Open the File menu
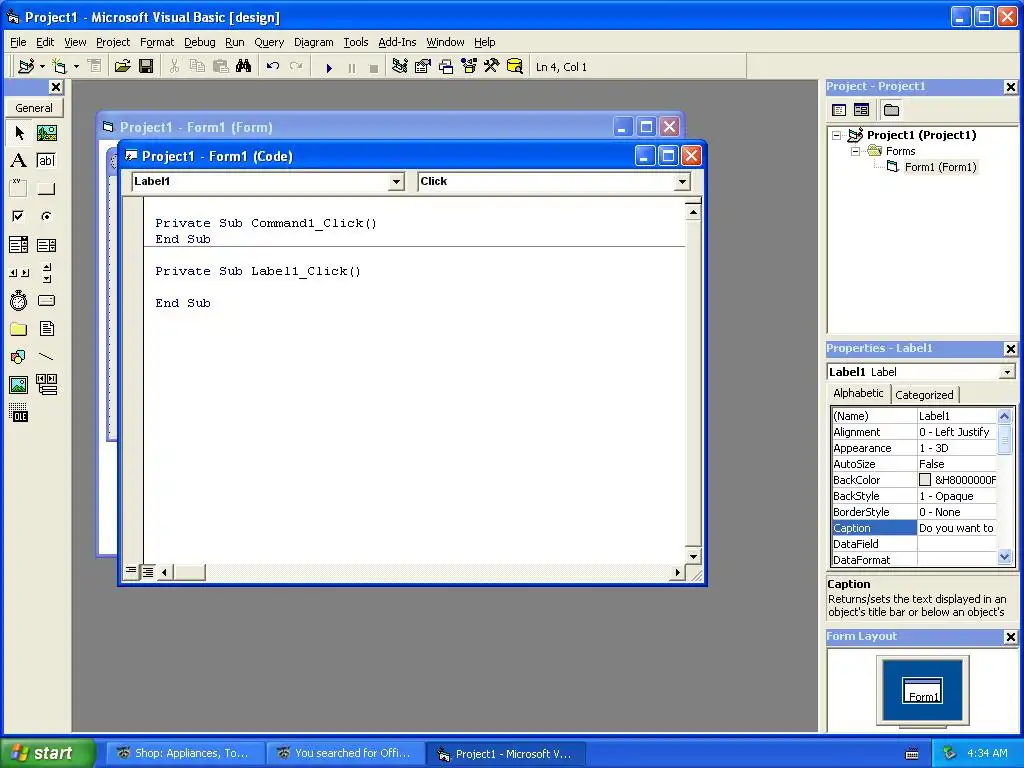1024x768 pixels. tap(18, 42)
